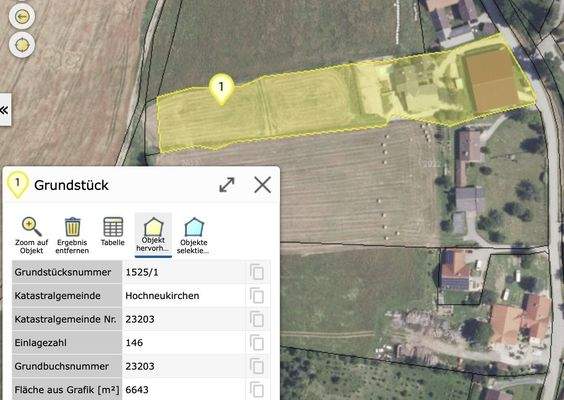Copy the Grundbuchsnummer value

(x=256, y=366)
